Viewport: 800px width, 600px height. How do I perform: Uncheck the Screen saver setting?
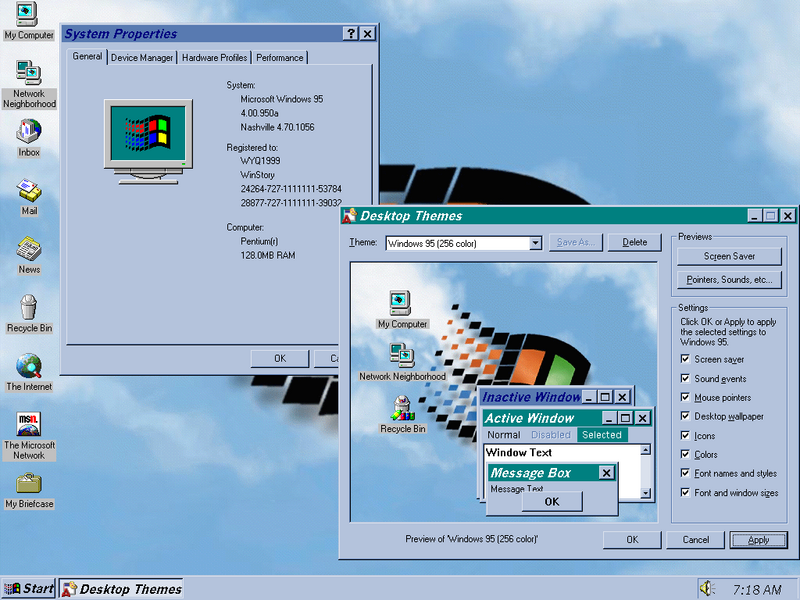(x=687, y=359)
